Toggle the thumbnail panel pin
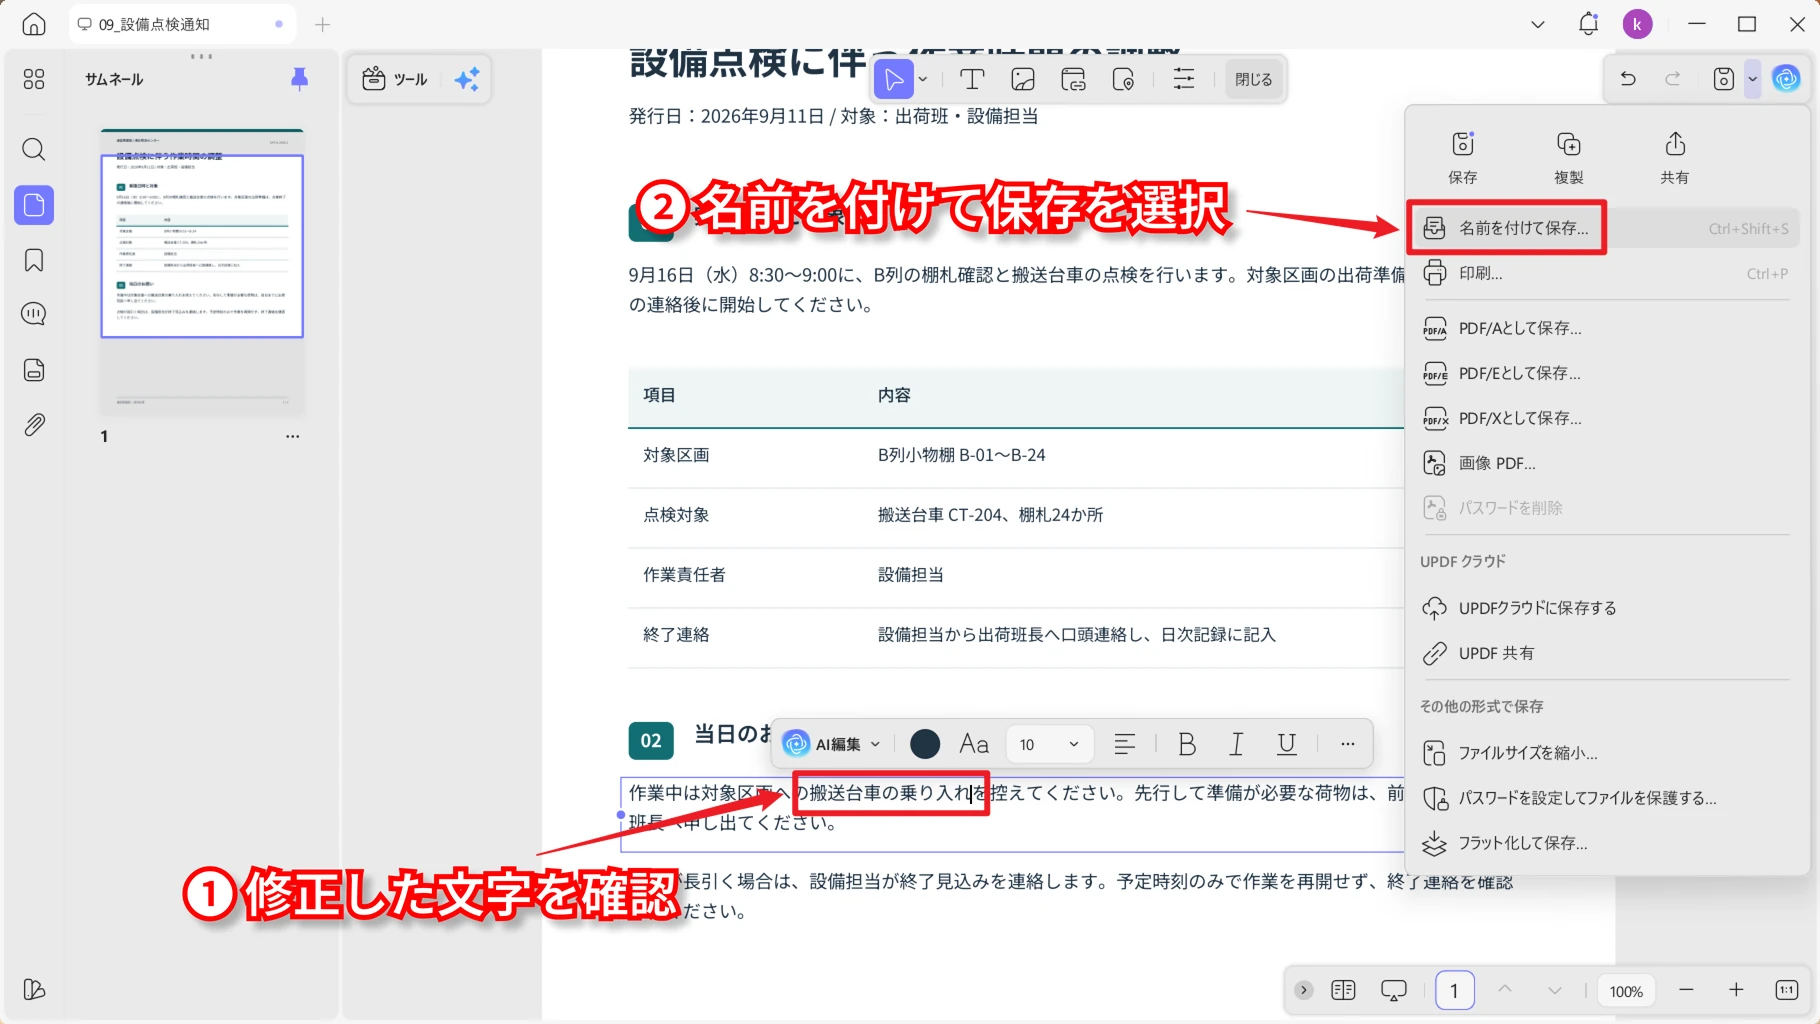1820x1024 pixels. (x=299, y=79)
